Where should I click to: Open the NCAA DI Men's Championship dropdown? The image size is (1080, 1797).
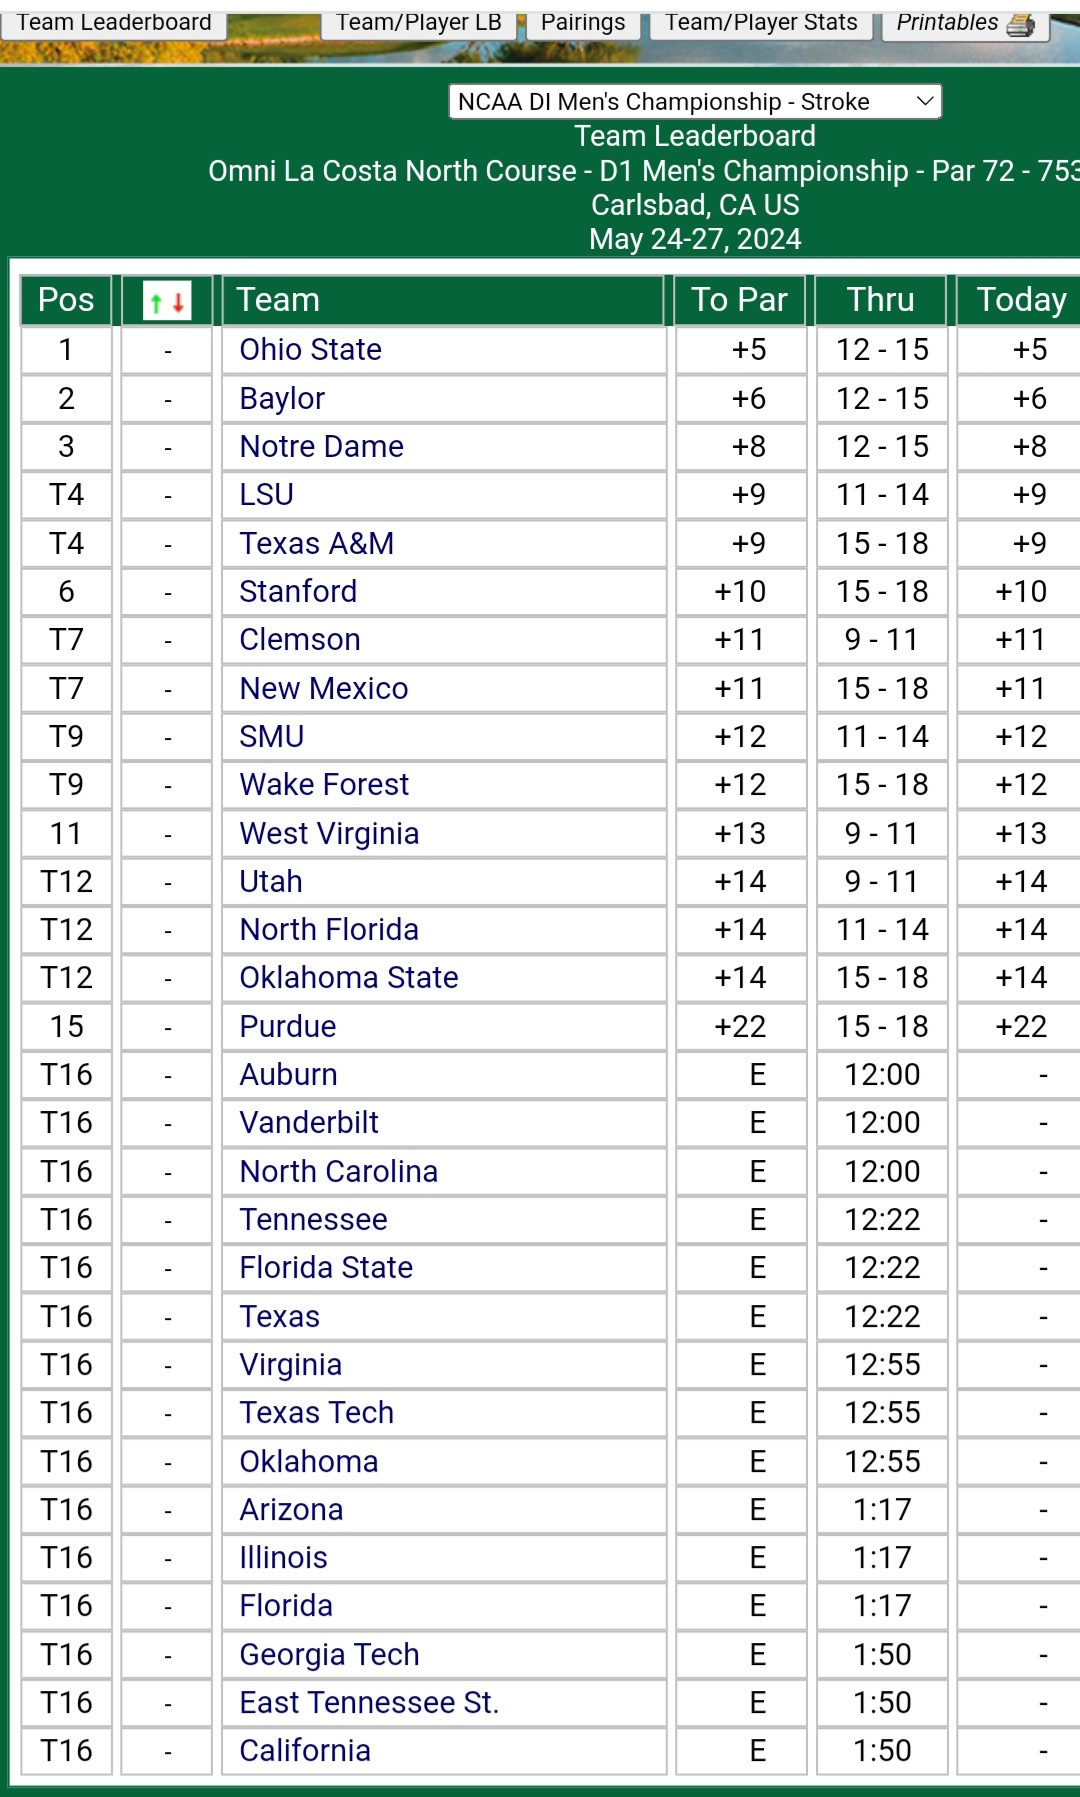(695, 101)
